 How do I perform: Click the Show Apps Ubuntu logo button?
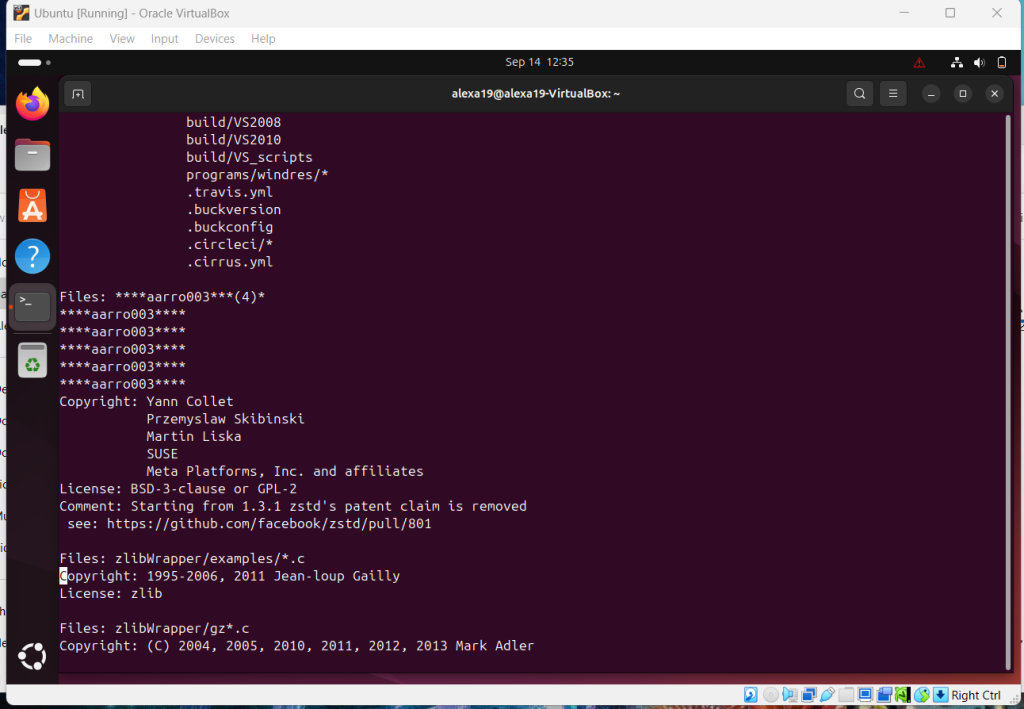point(32,657)
